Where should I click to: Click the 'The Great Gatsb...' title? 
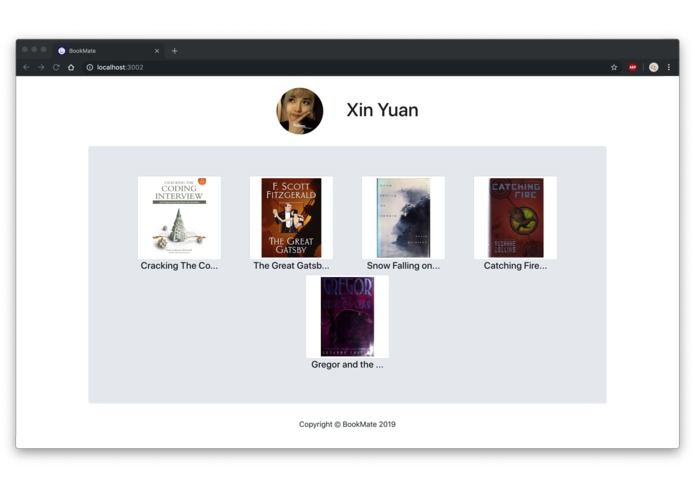tap(291, 266)
